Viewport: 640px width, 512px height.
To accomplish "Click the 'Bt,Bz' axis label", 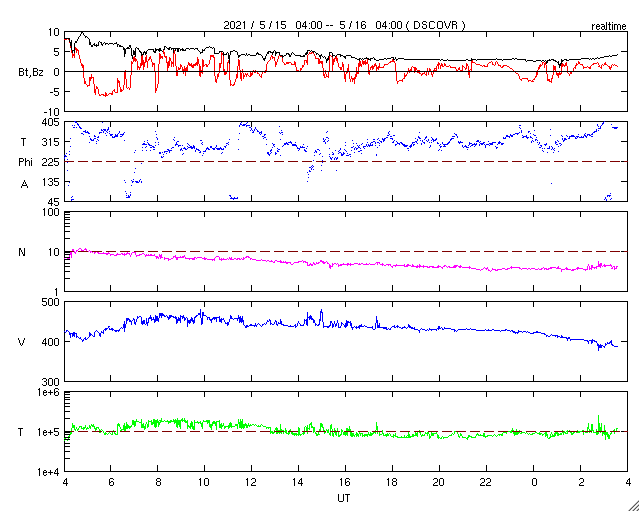I will click(x=31, y=73).
